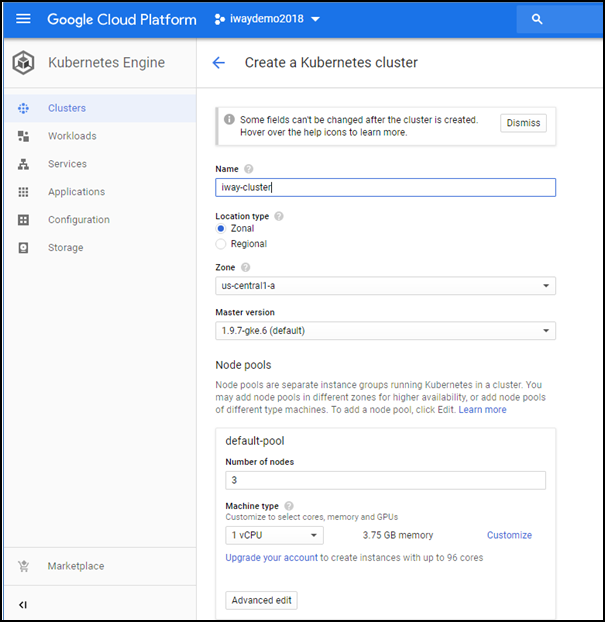Click the back arrow beside Create a Kubernetes cluster

tap(219, 62)
